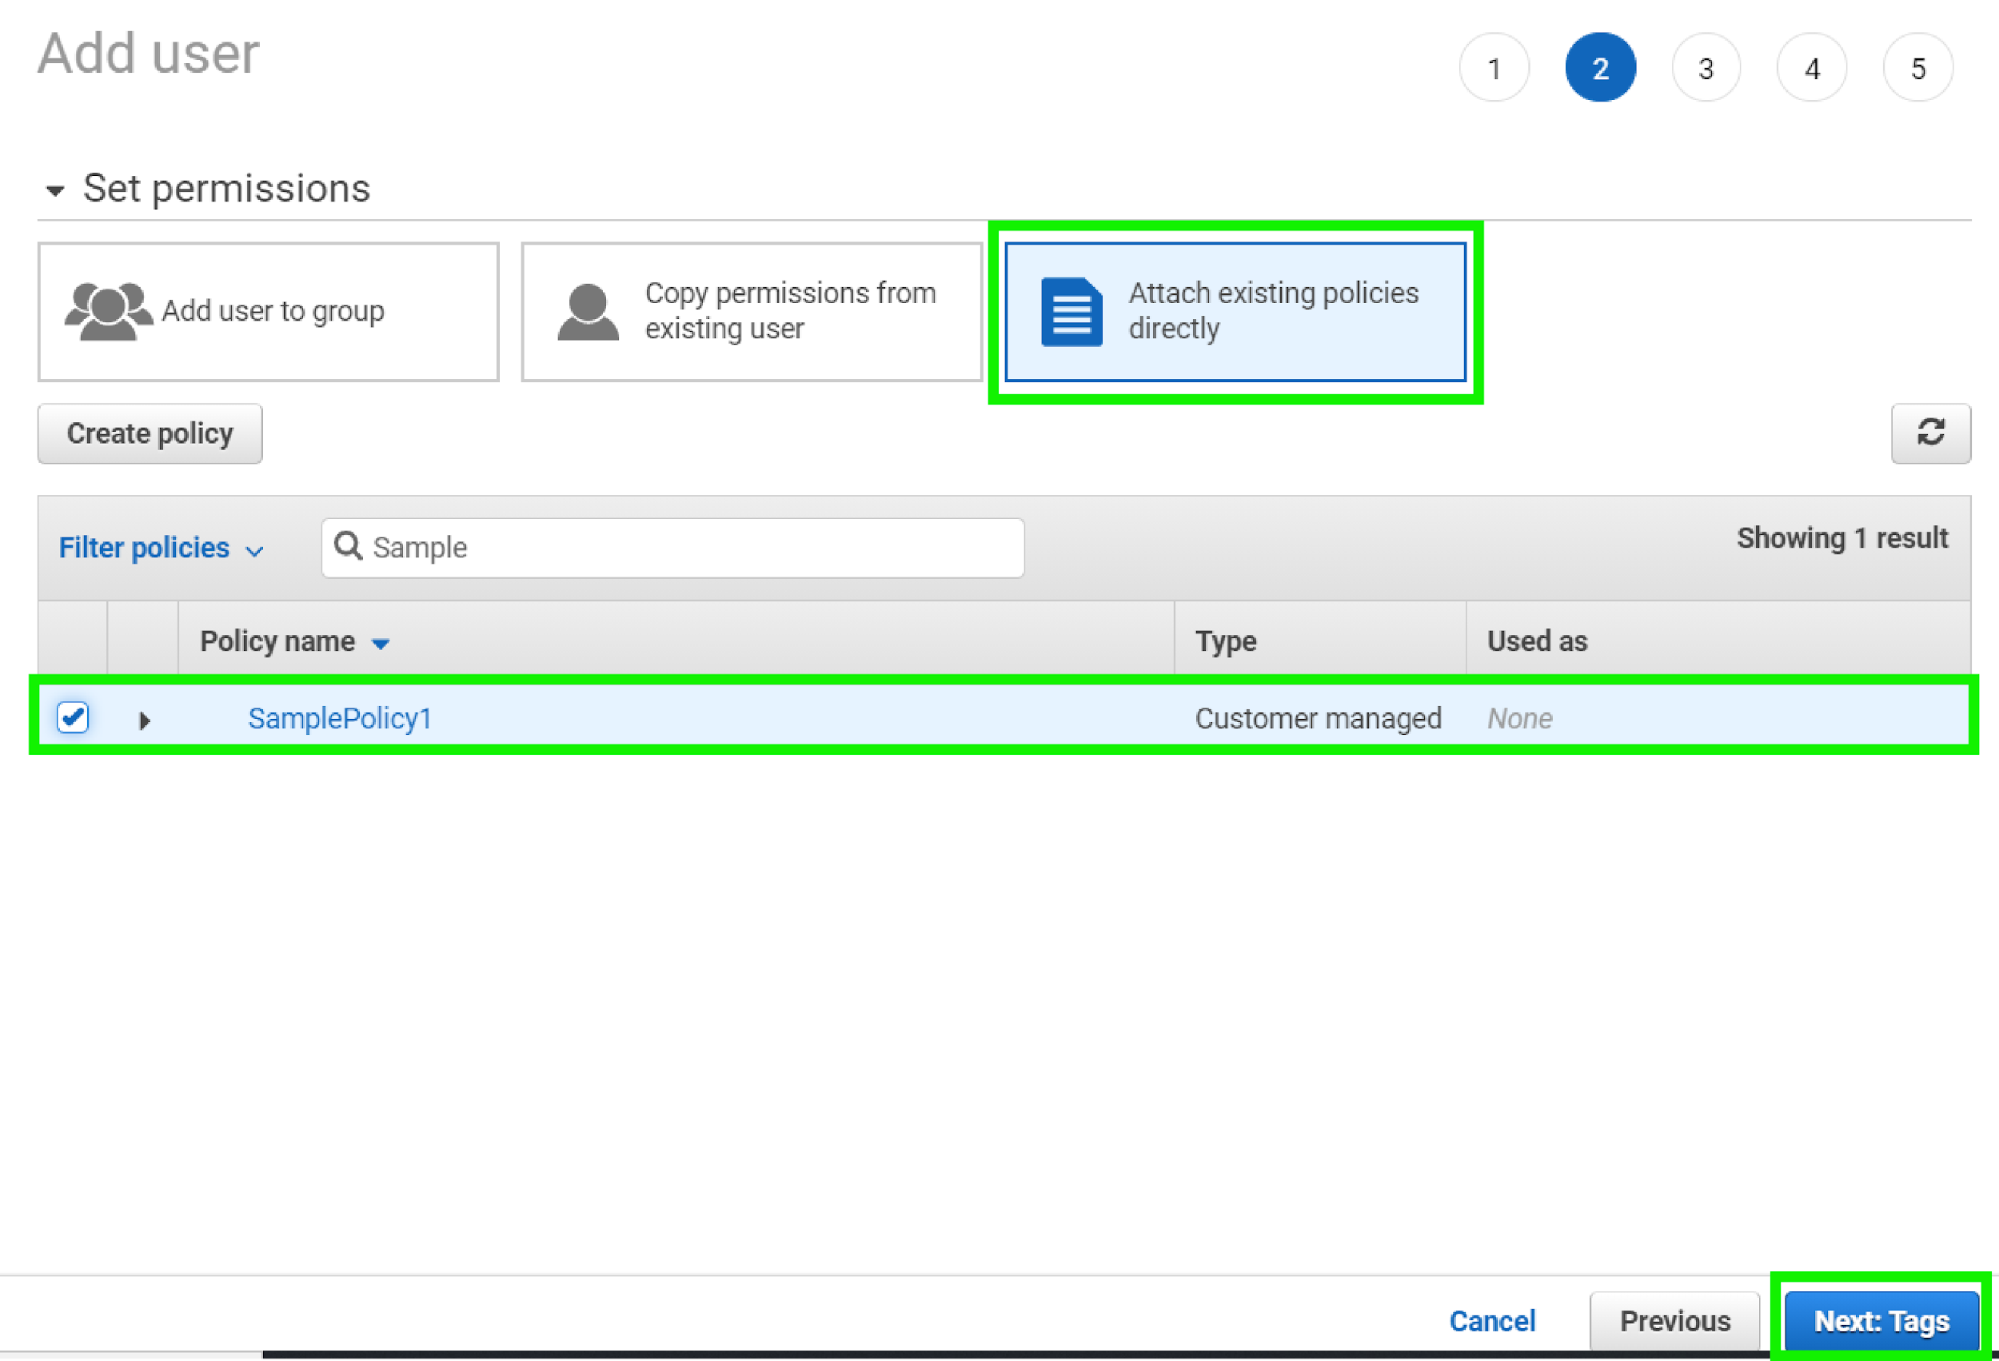Click step 5 in the wizard progress
Image resolution: width=1999 pixels, height=1361 pixels.
[x=1917, y=67]
